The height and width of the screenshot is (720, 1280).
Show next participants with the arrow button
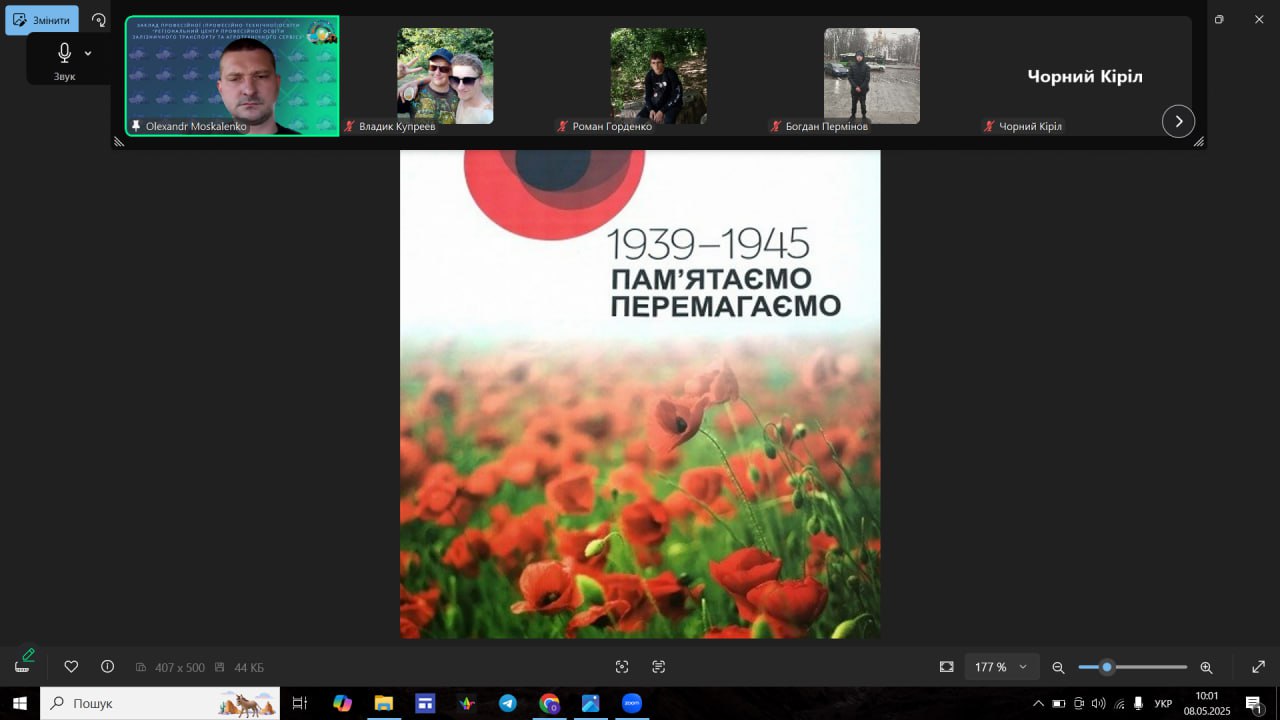[1178, 121]
